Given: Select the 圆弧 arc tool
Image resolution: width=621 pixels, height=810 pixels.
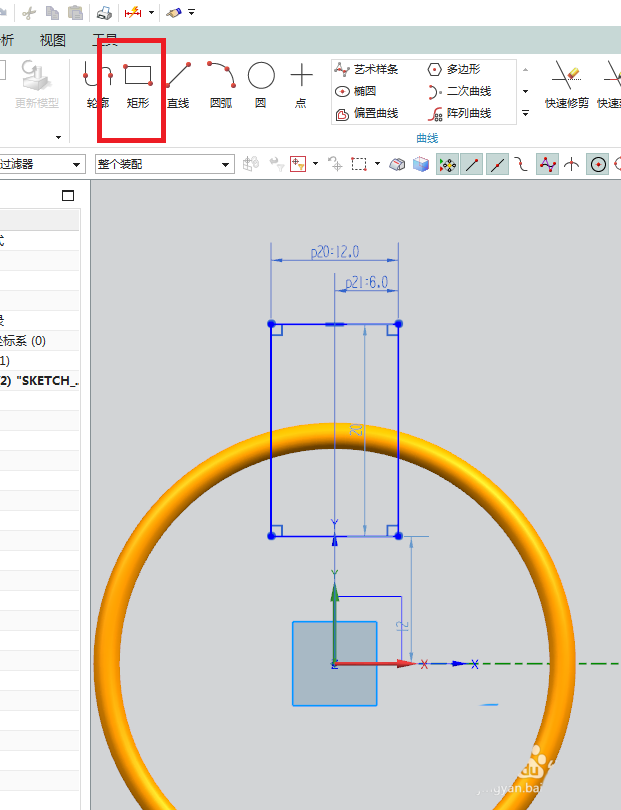Looking at the screenshot, I should pyautogui.click(x=221, y=86).
